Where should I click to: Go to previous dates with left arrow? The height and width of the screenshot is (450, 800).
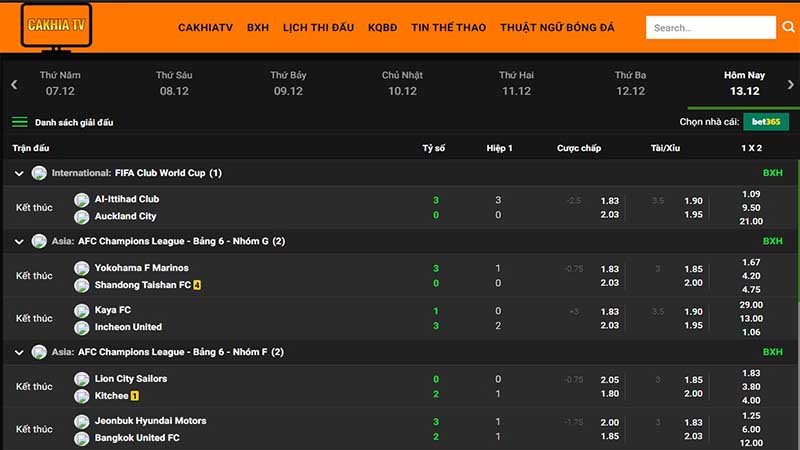(x=14, y=85)
